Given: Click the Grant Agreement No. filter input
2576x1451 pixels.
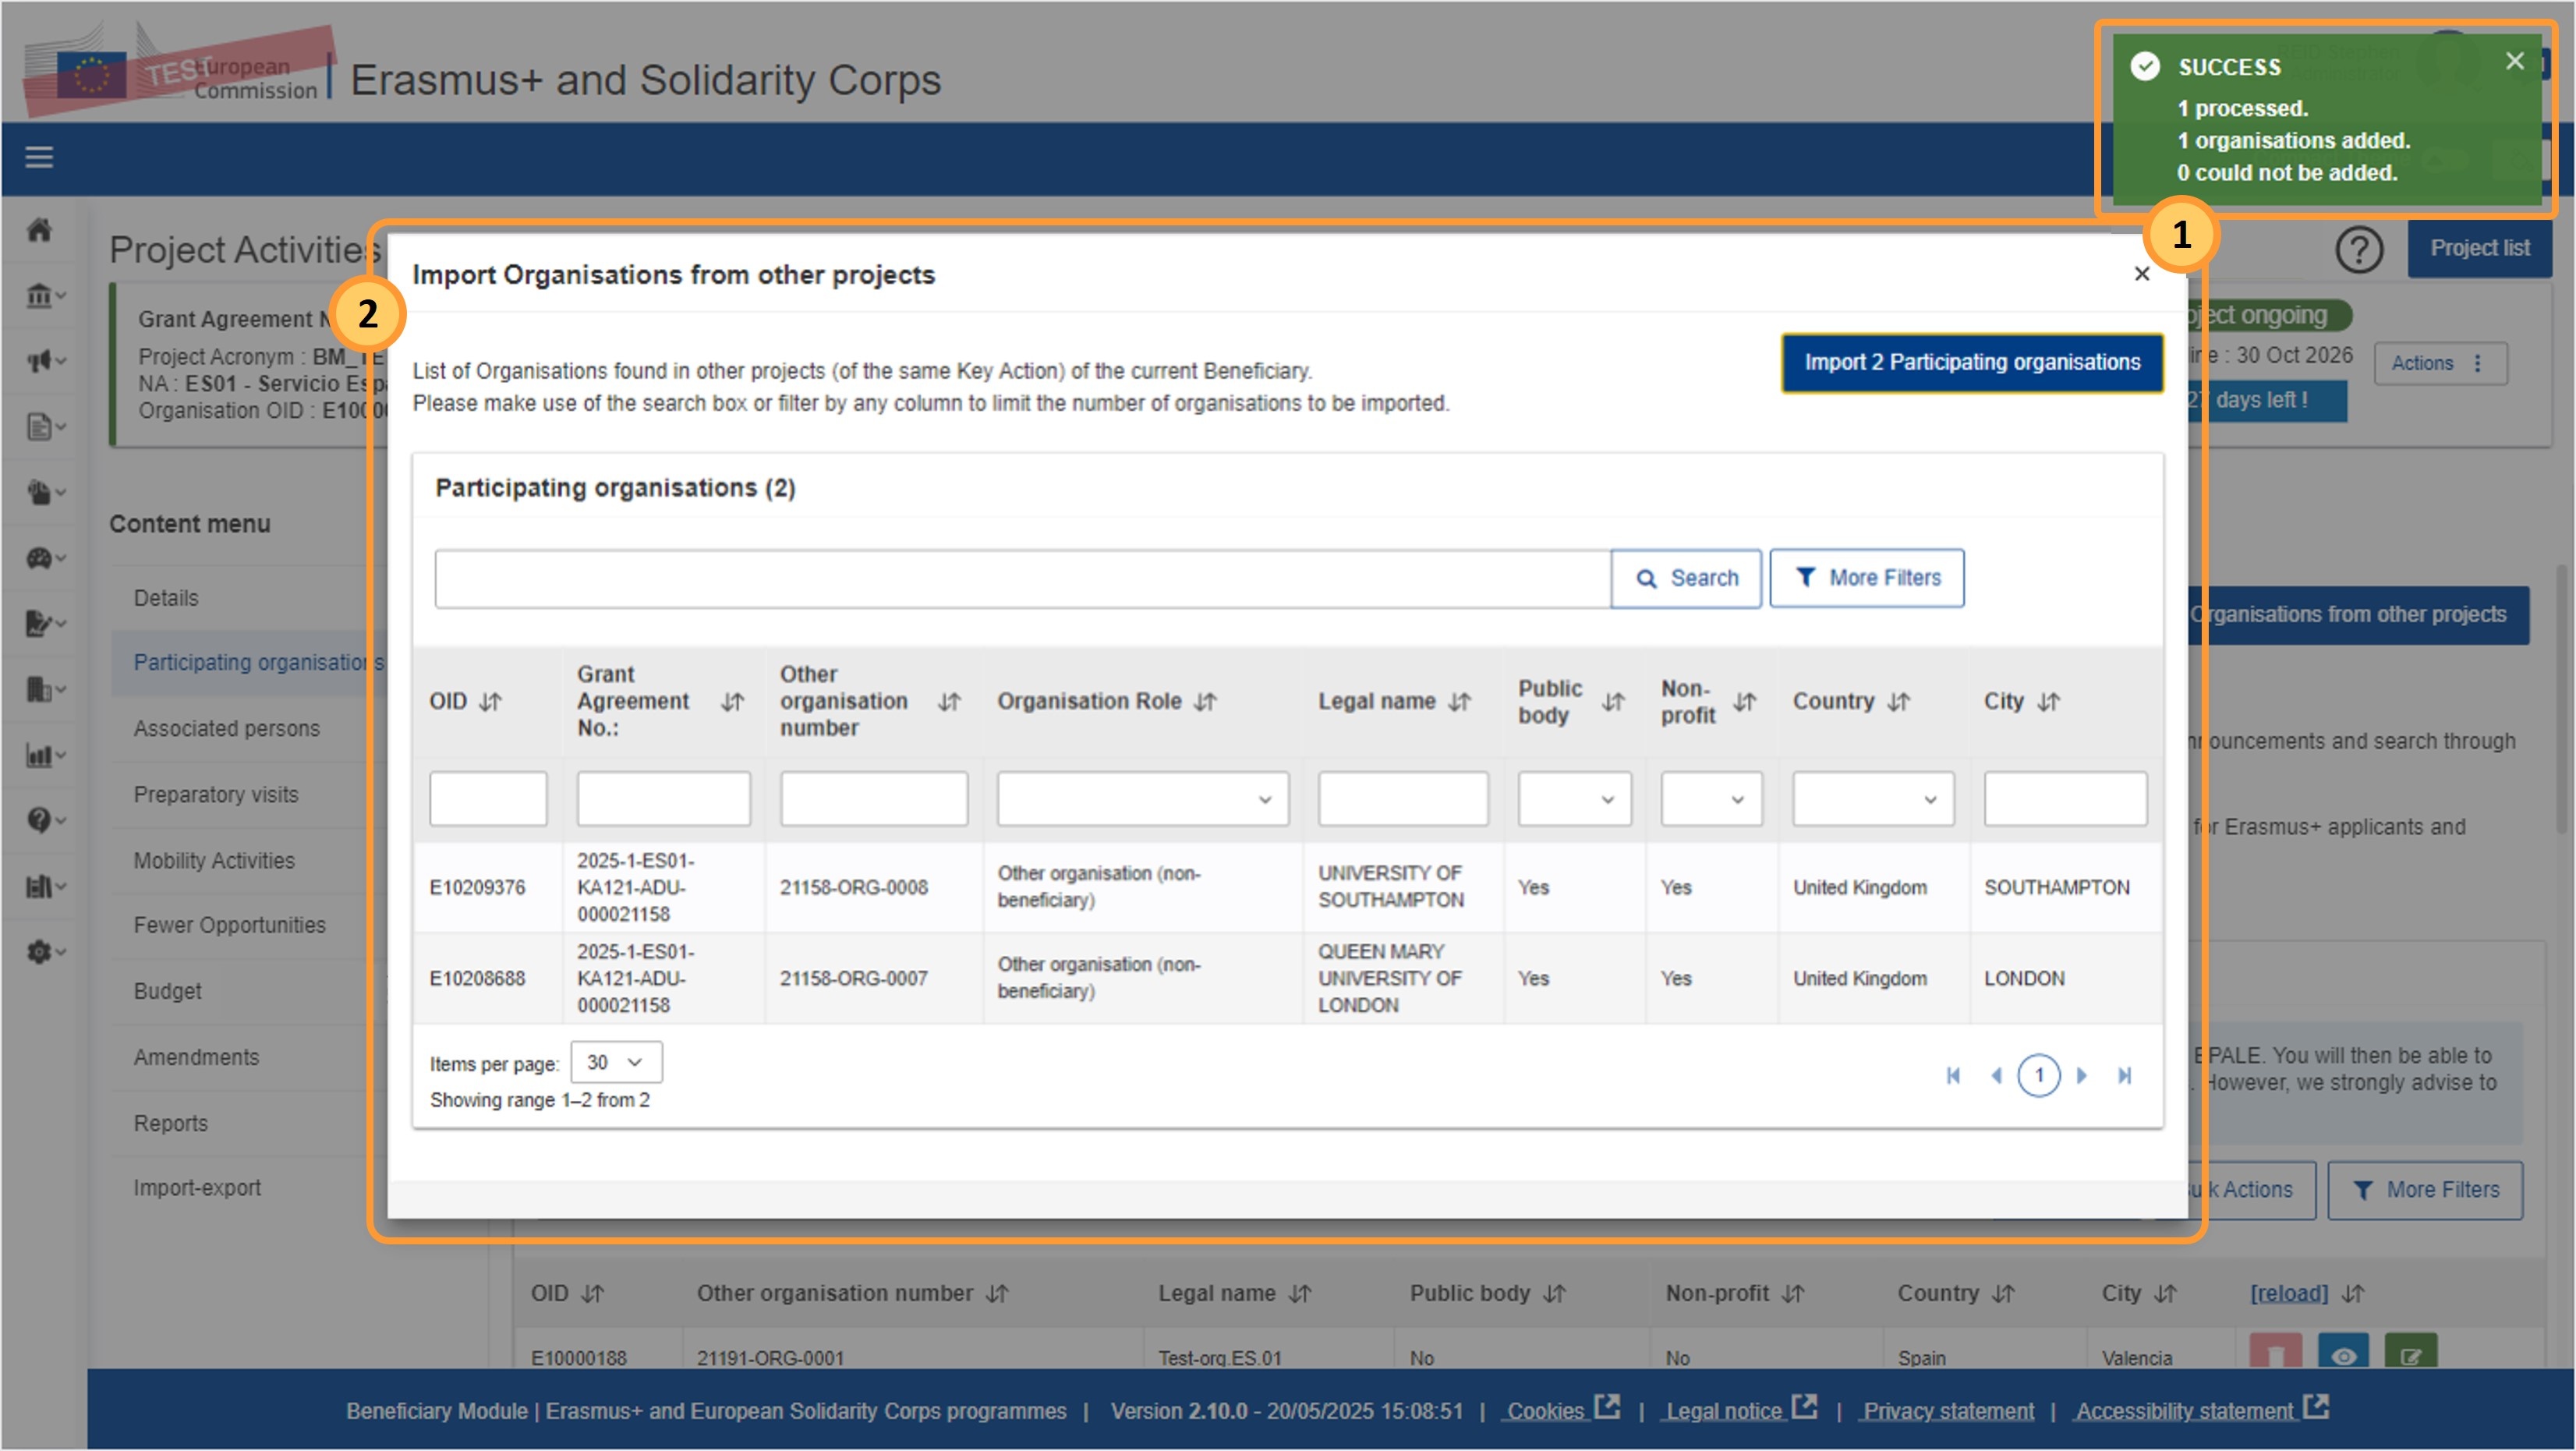Looking at the screenshot, I should point(663,799).
